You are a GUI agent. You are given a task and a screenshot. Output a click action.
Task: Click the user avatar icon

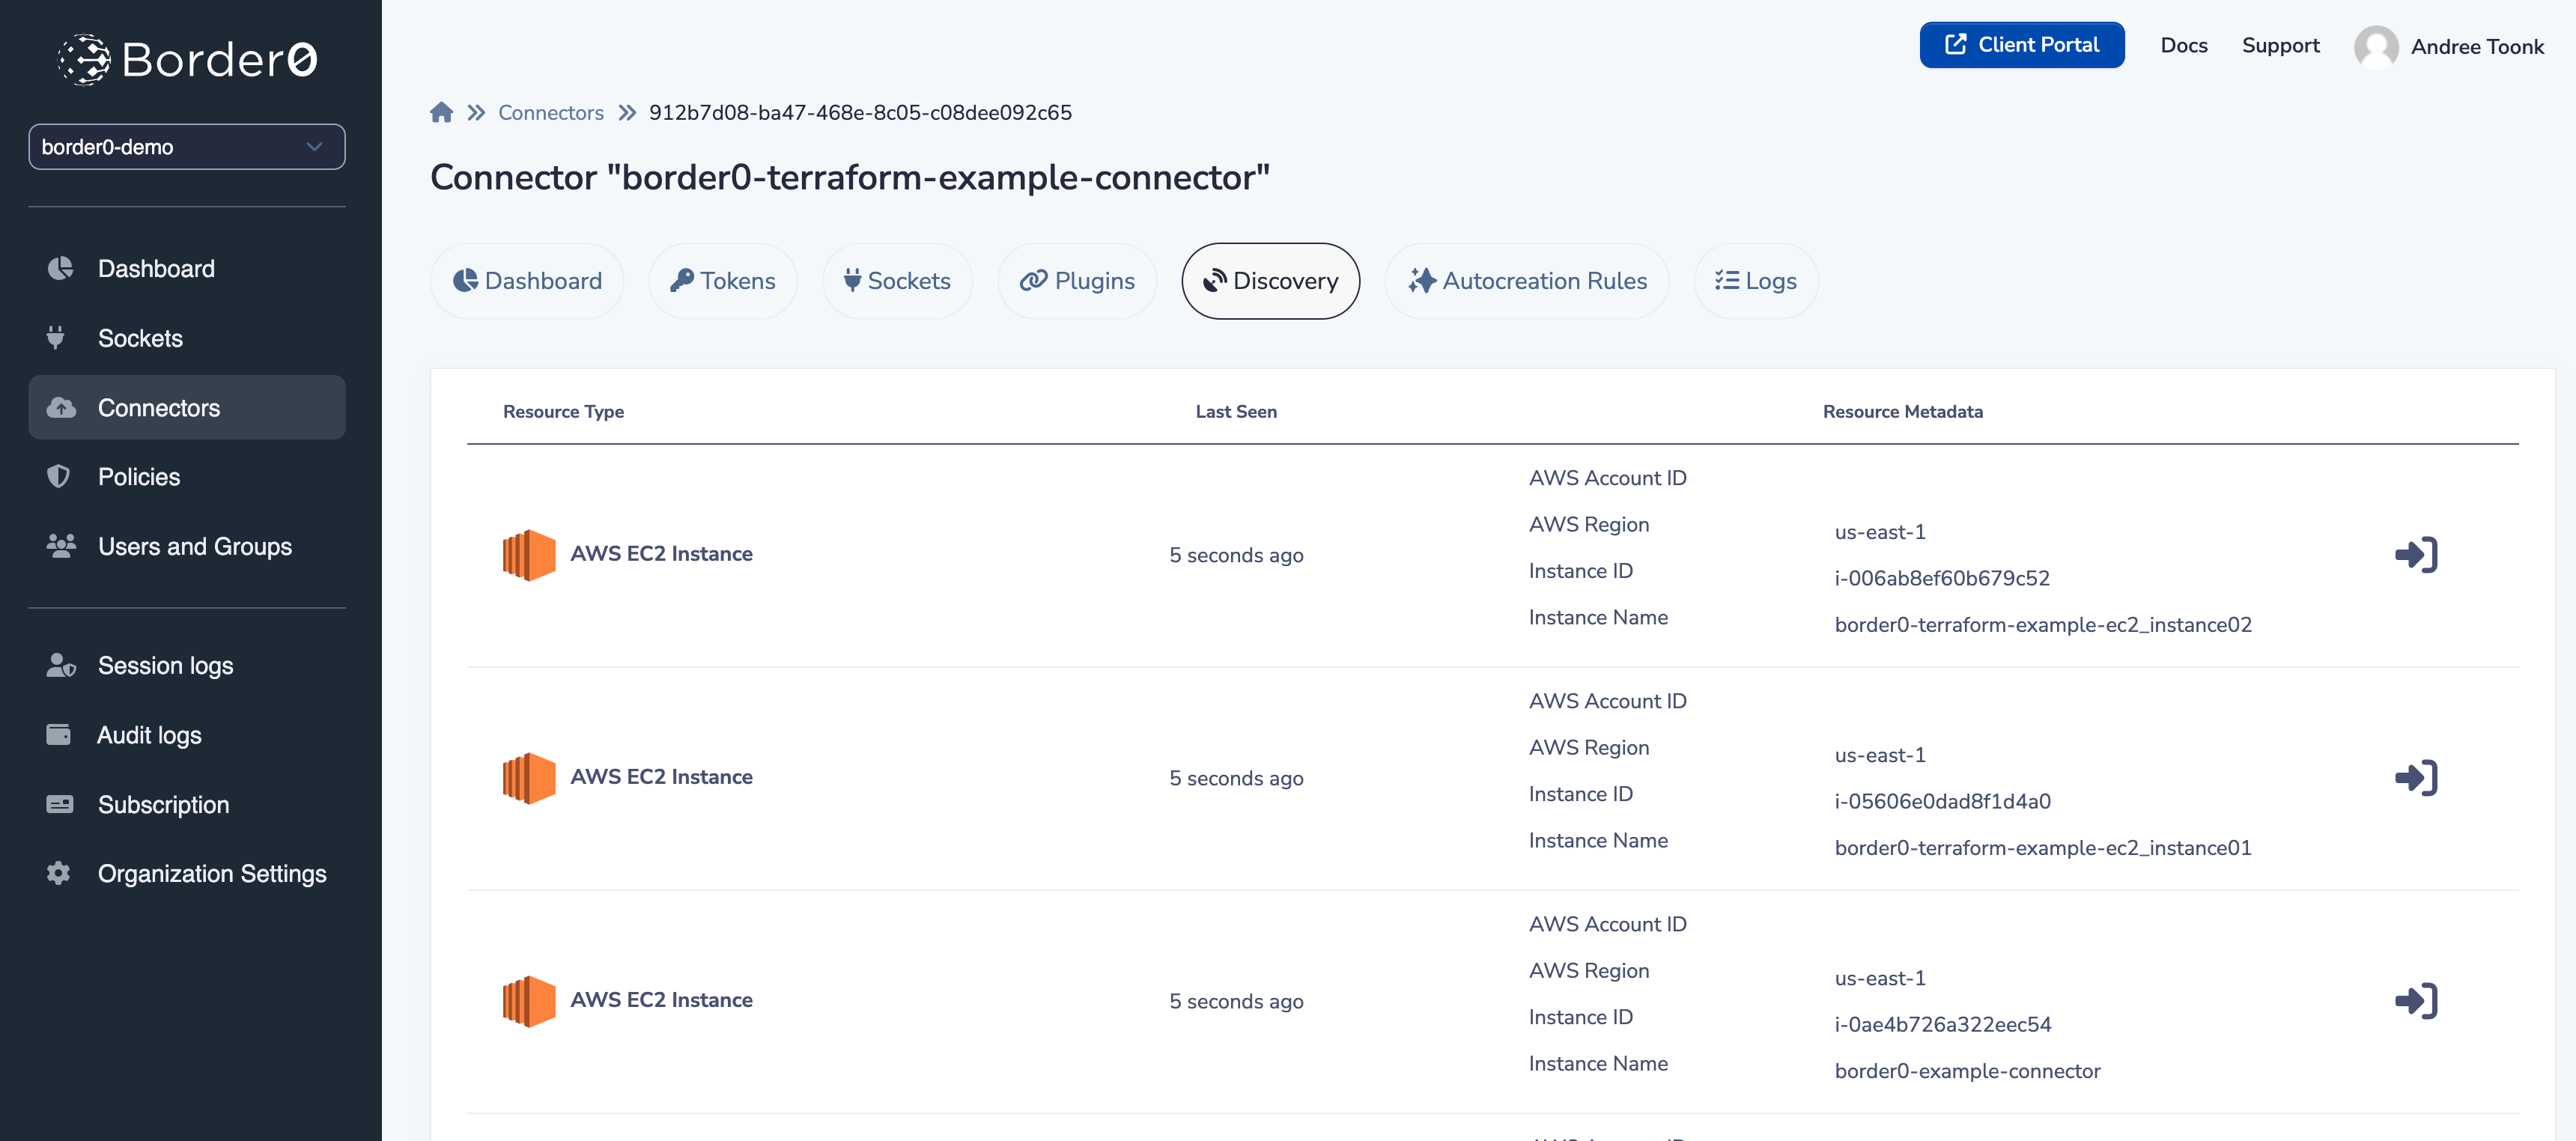(x=2376, y=47)
